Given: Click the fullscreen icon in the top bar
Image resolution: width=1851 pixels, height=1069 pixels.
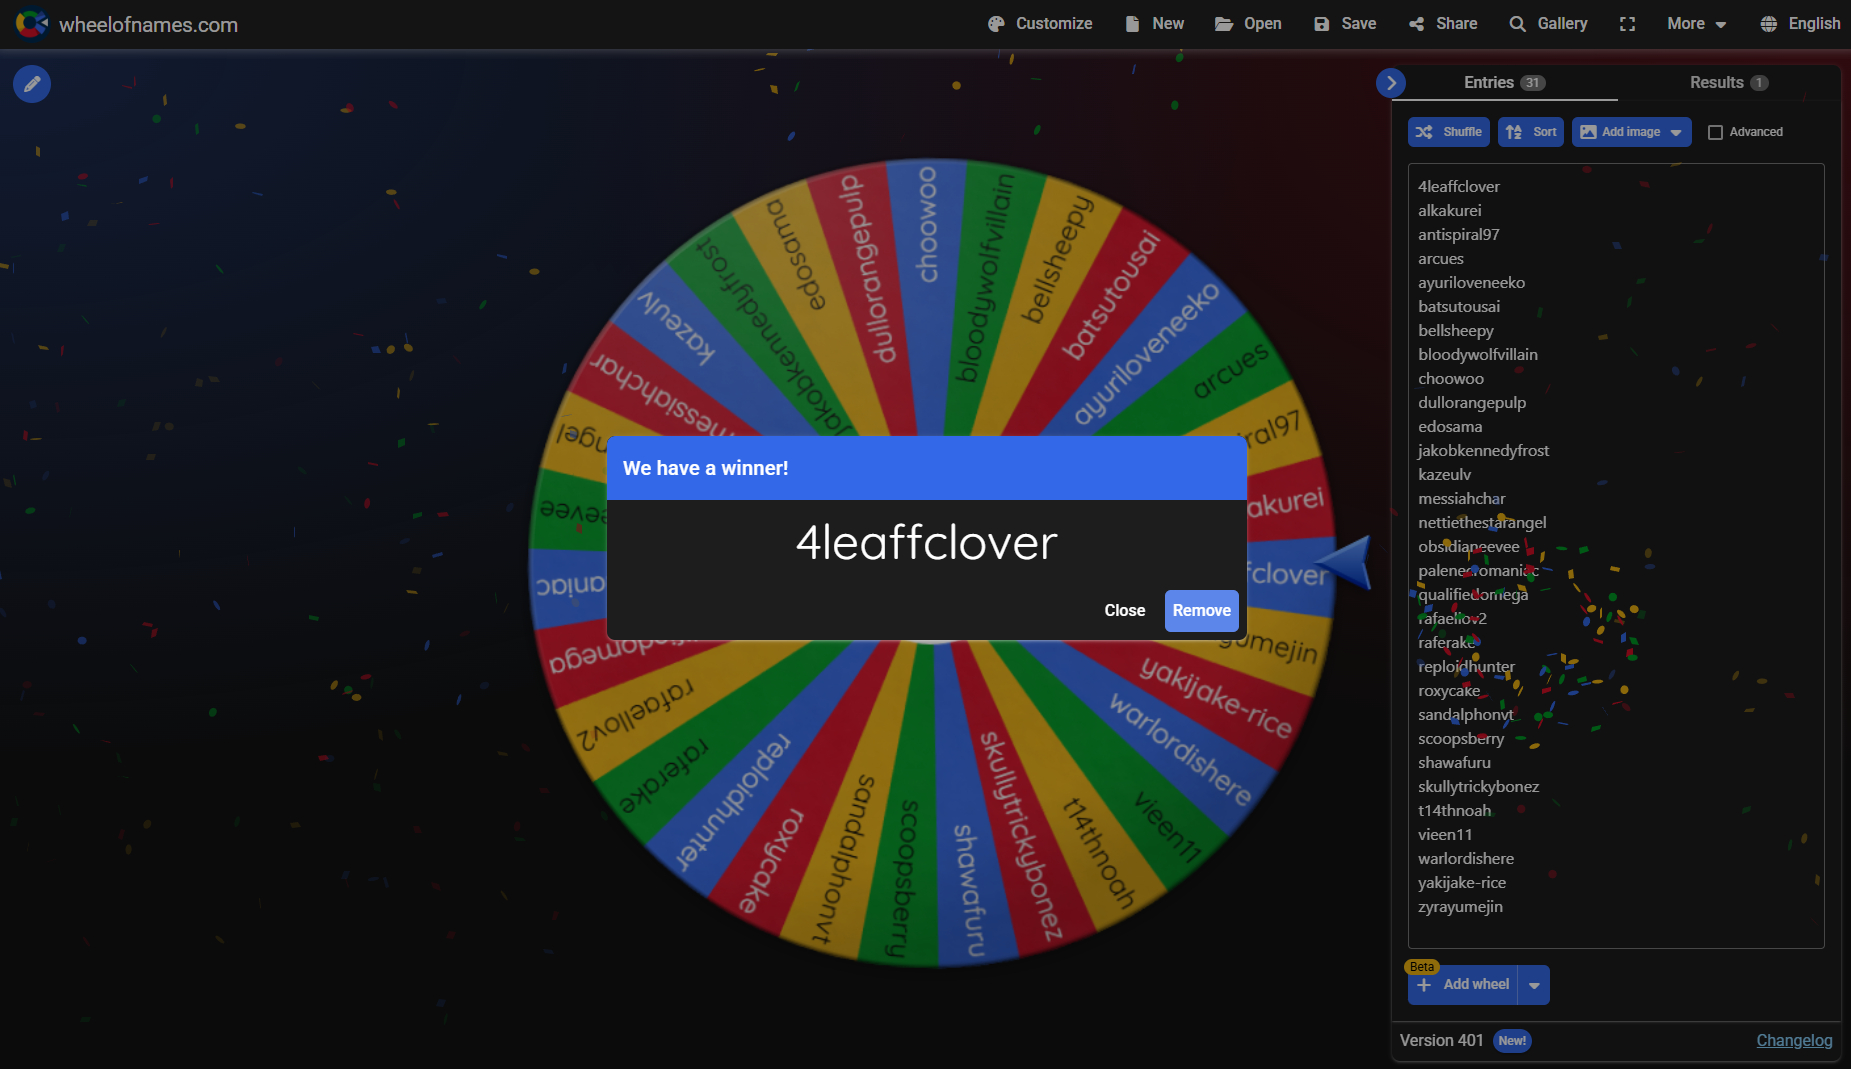Looking at the screenshot, I should pos(1627,24).
